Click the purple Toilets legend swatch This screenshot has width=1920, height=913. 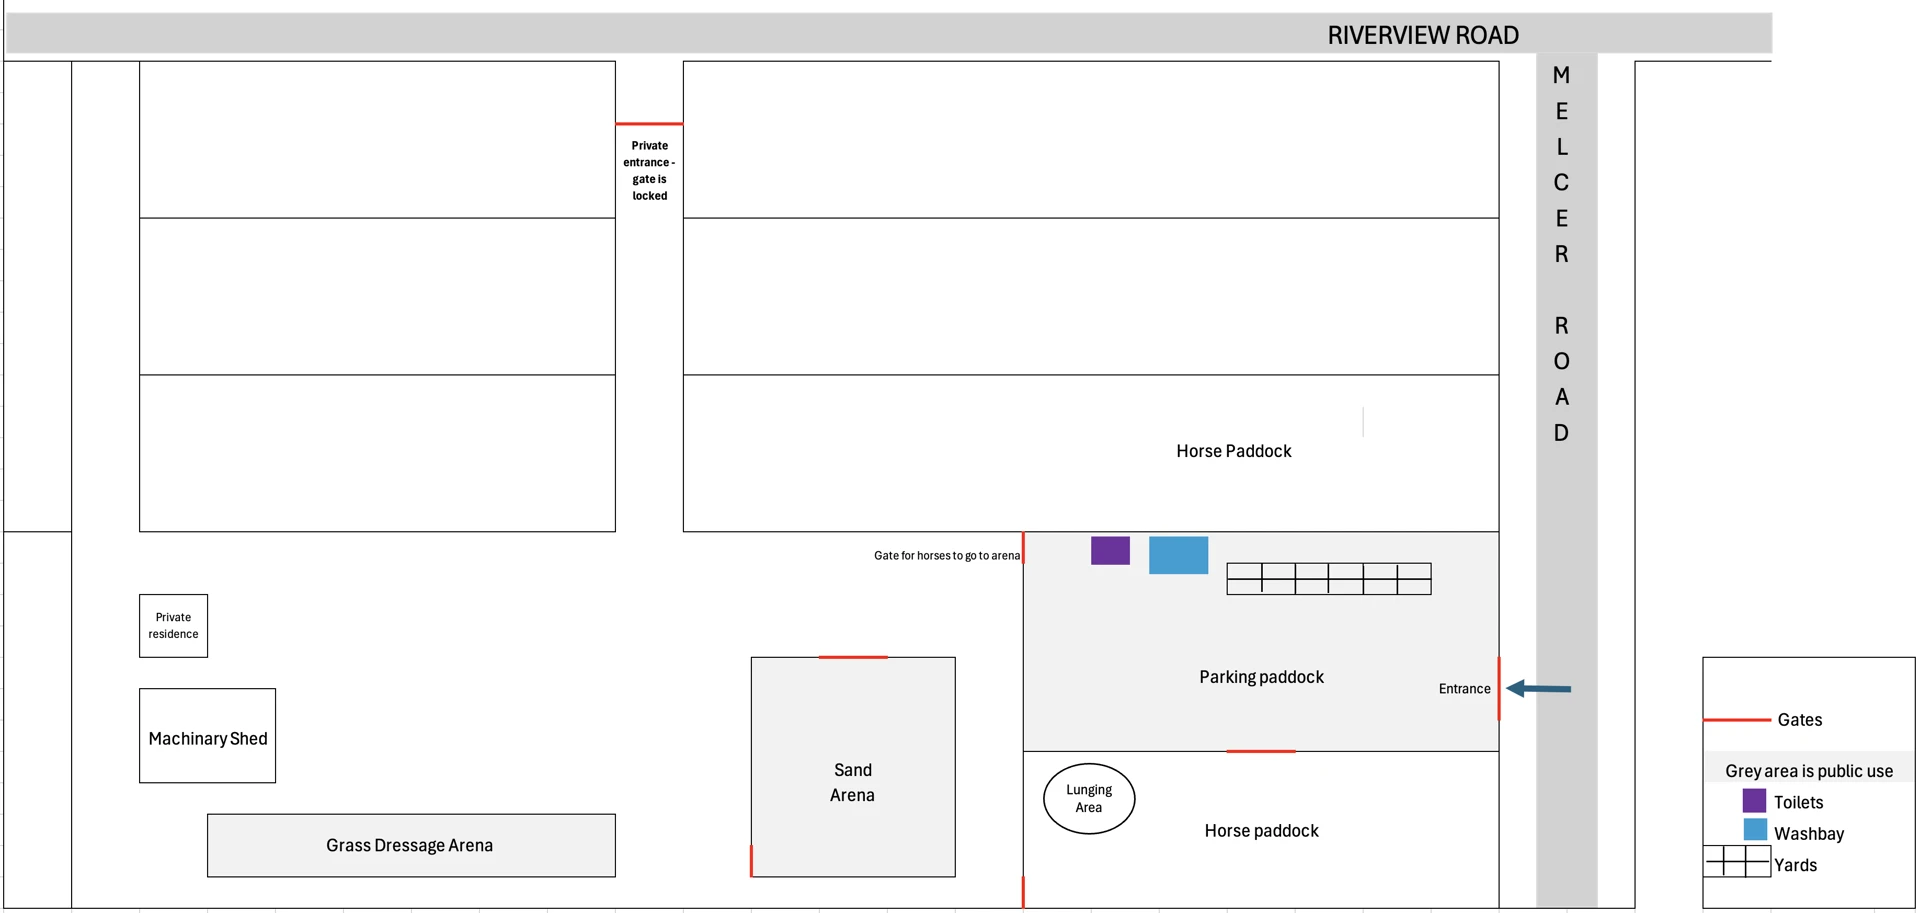[1754, 801]
